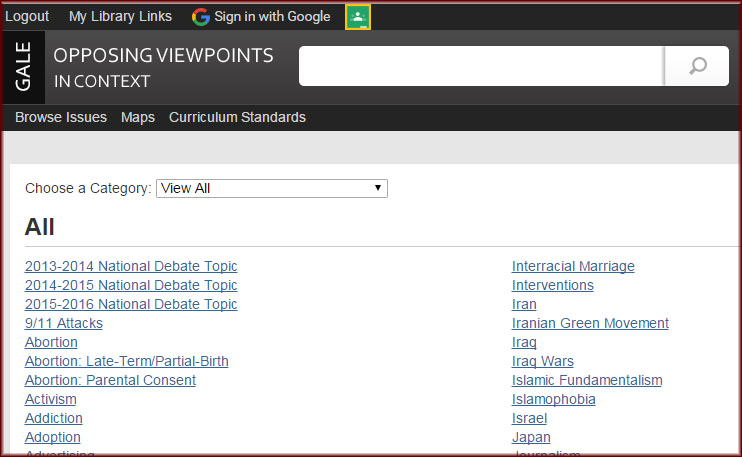Click inside the search text field
The height and width of the screenshot is (457, 742).
(x=481, y=66)
